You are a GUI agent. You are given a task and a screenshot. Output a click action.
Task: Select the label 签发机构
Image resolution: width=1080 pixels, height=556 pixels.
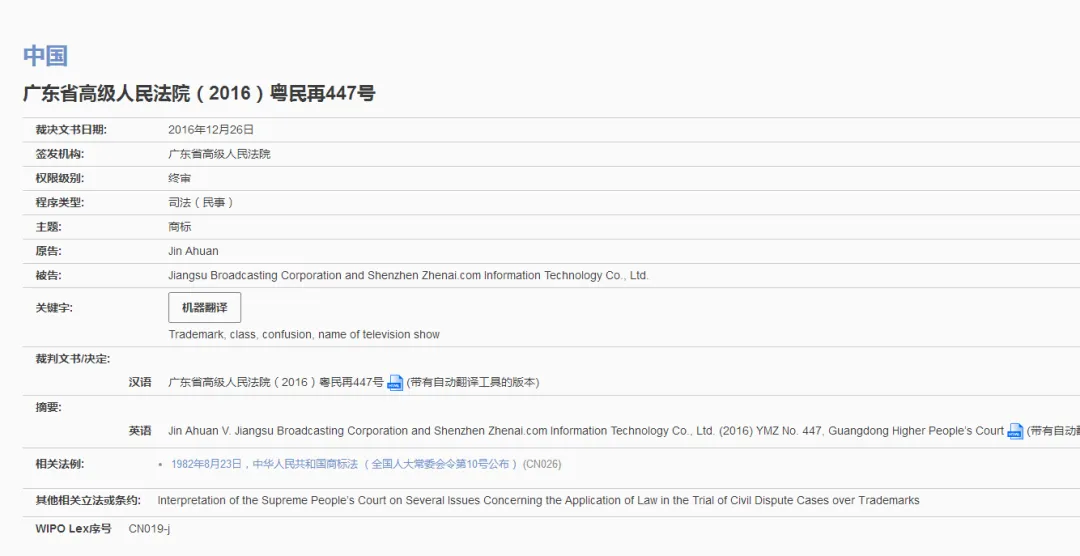click(x=60, y=154)
